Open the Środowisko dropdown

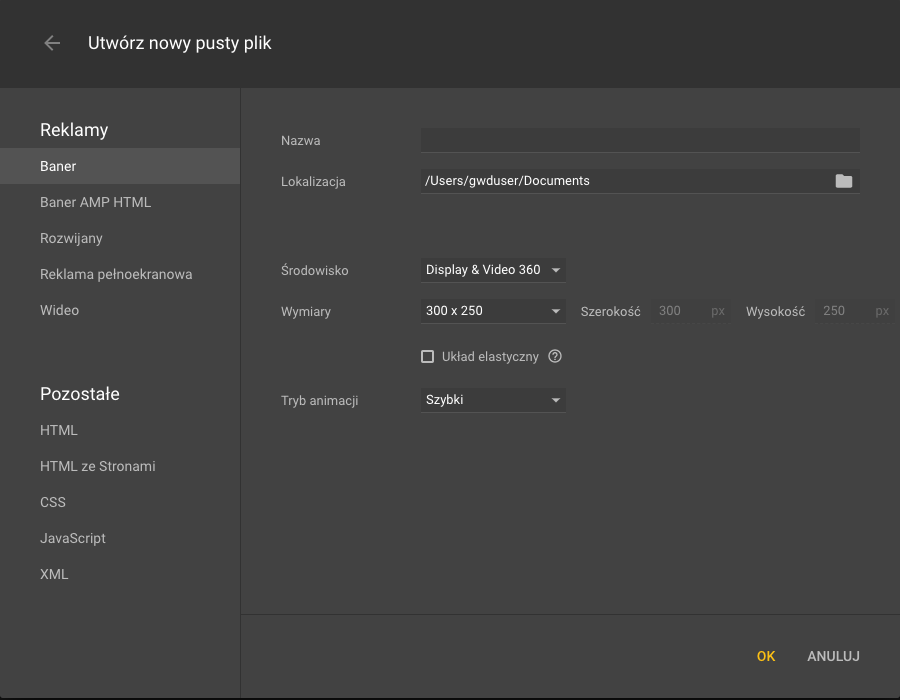[493, 270]
